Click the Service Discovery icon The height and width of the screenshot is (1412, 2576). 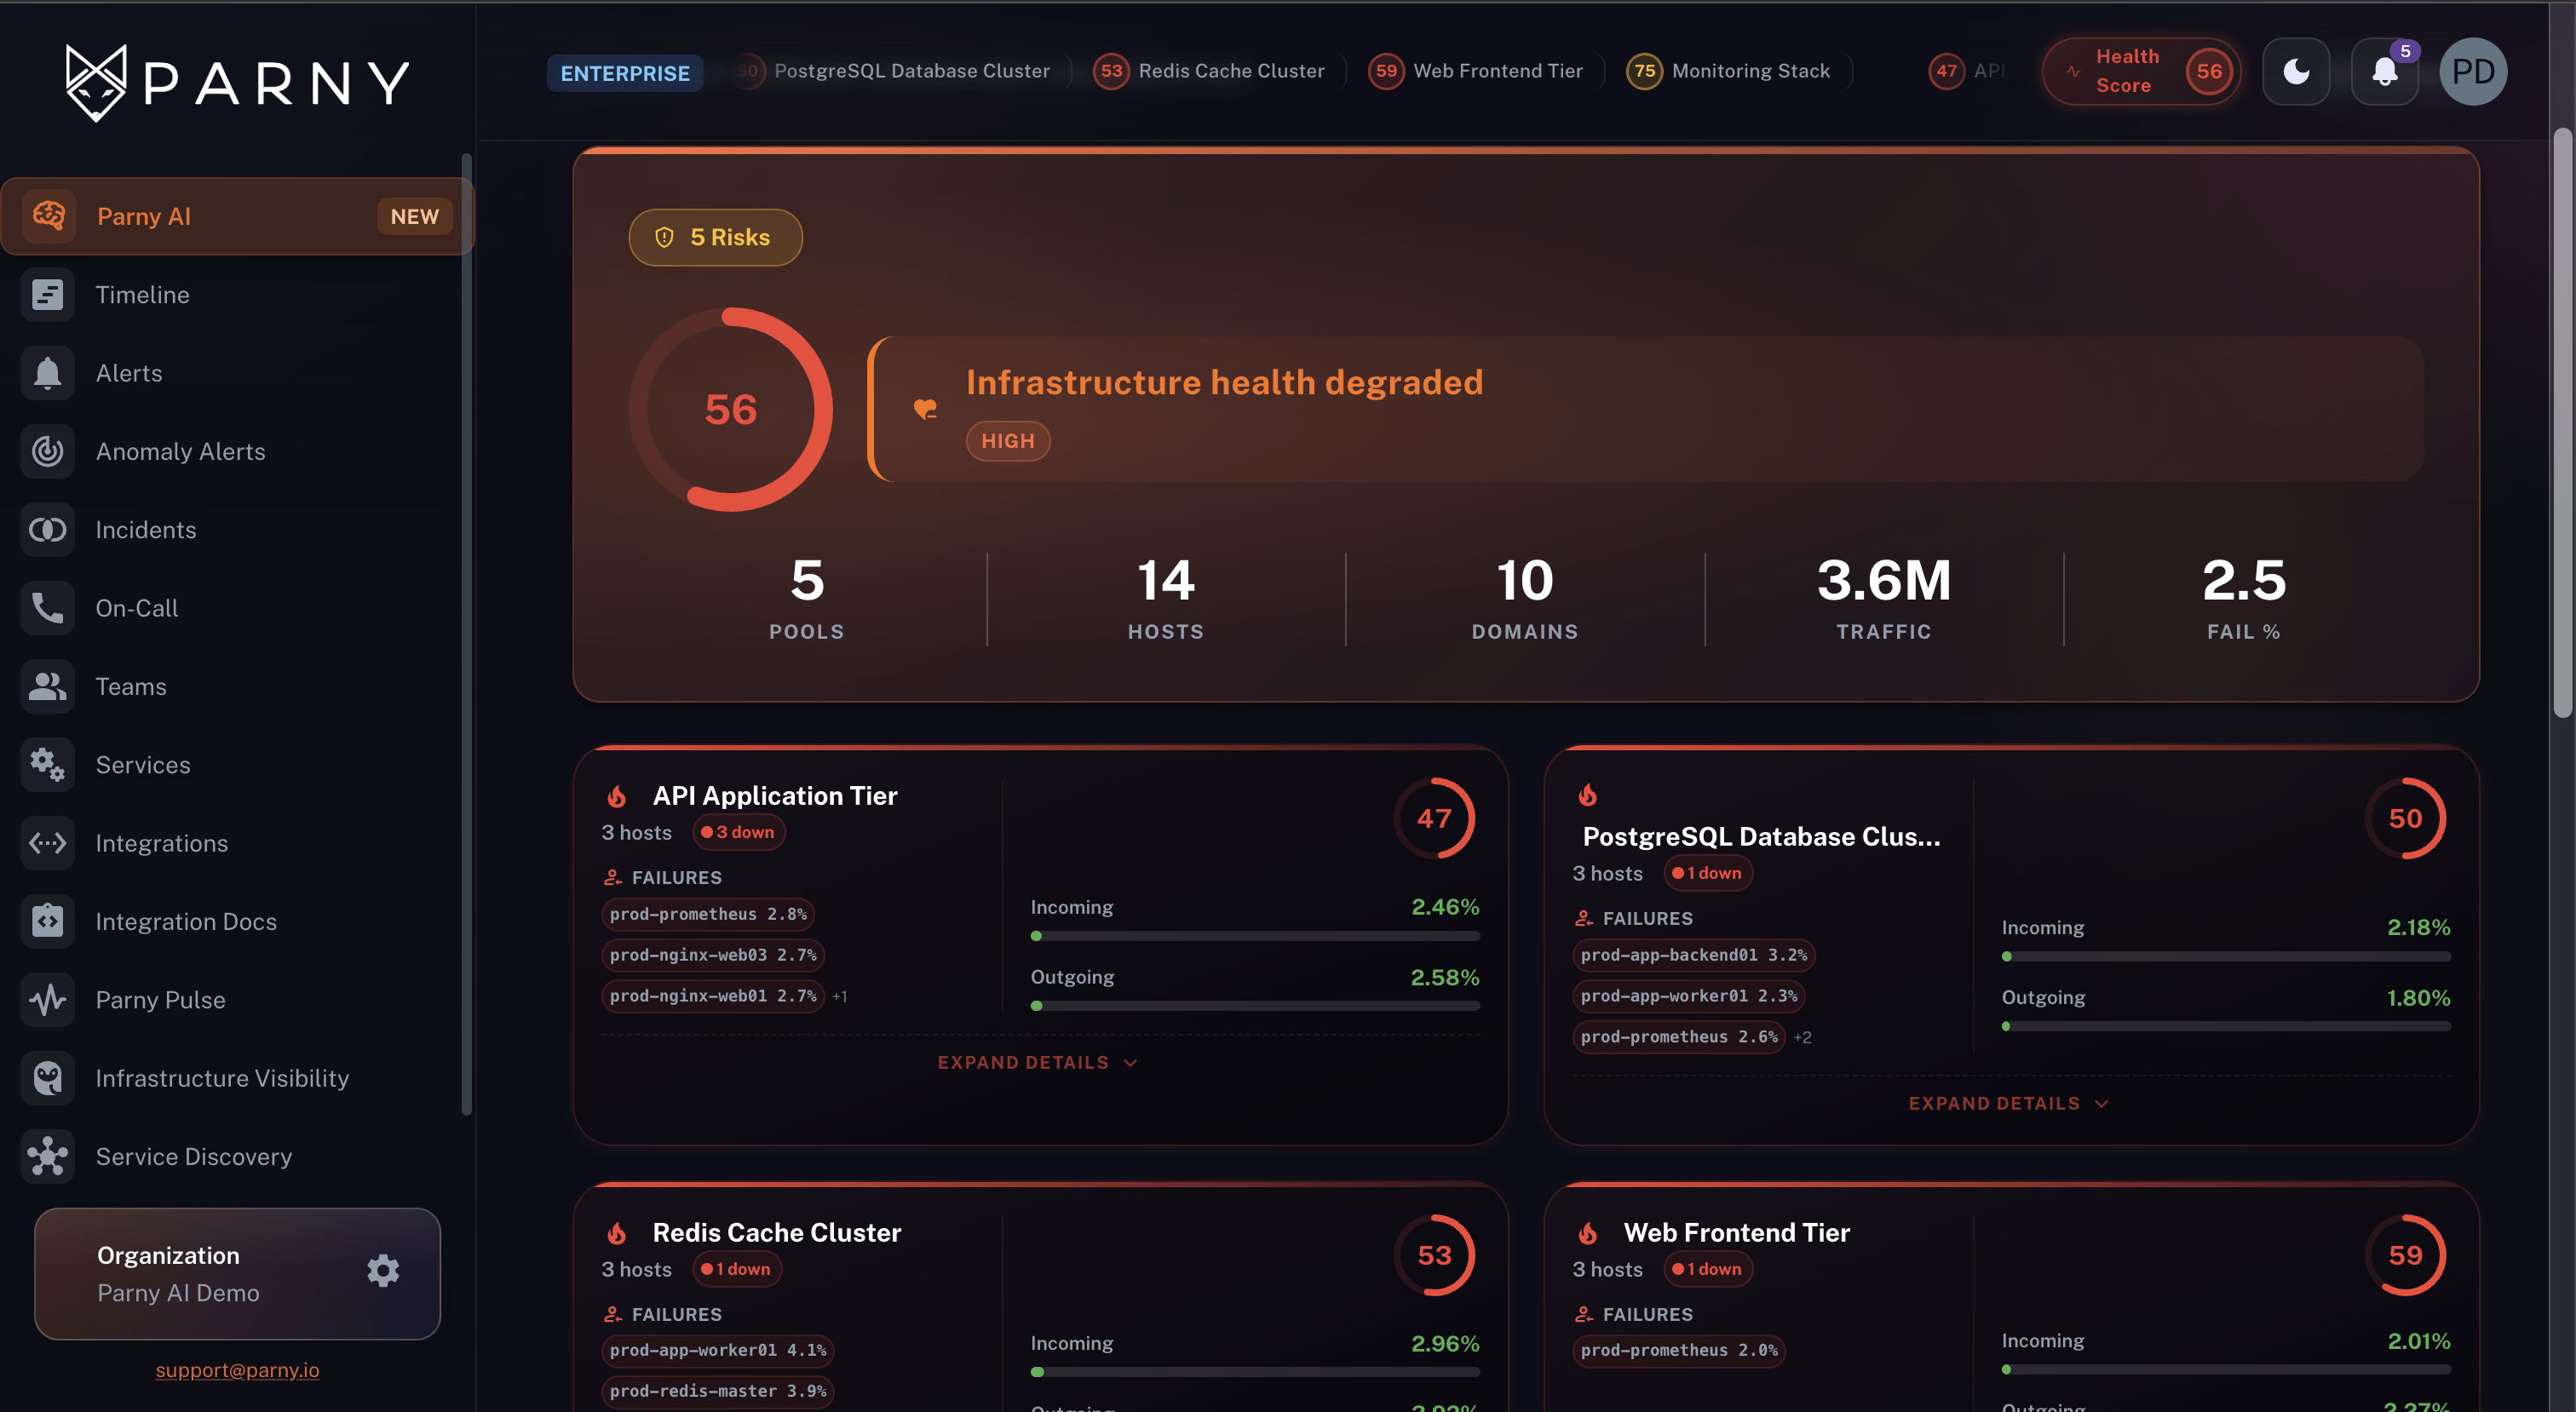48,1156
